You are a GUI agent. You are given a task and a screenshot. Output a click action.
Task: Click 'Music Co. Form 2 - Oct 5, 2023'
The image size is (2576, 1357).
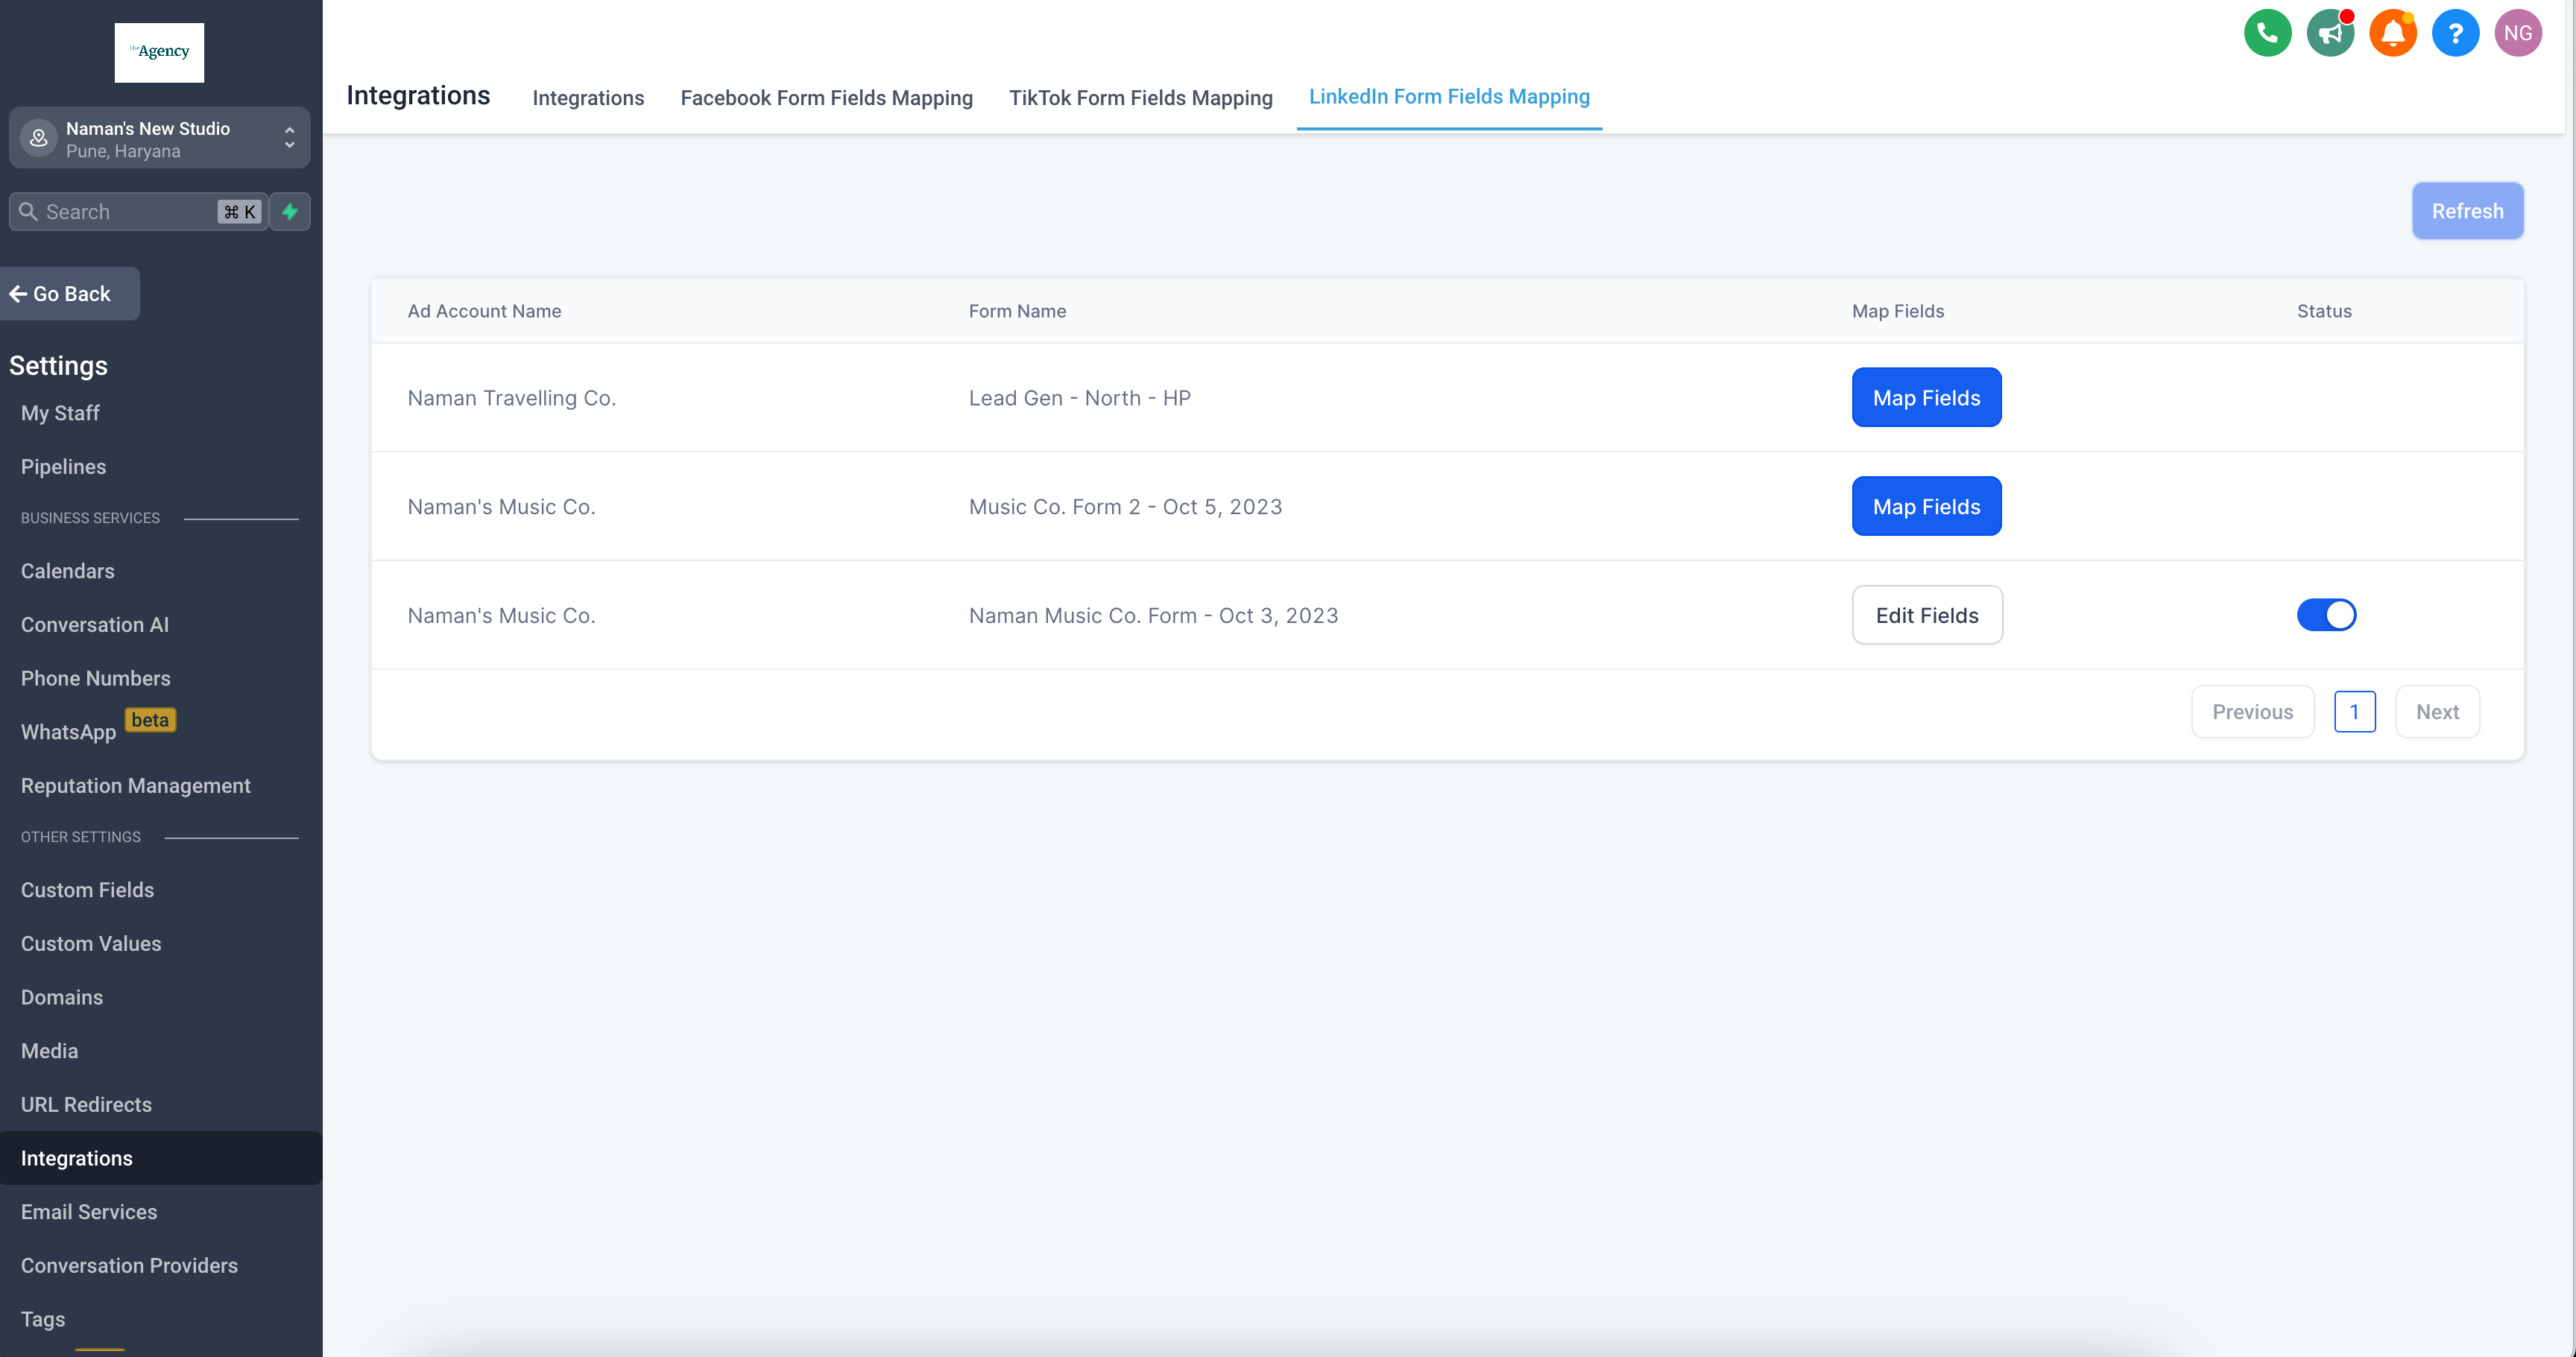(1125, 507)
